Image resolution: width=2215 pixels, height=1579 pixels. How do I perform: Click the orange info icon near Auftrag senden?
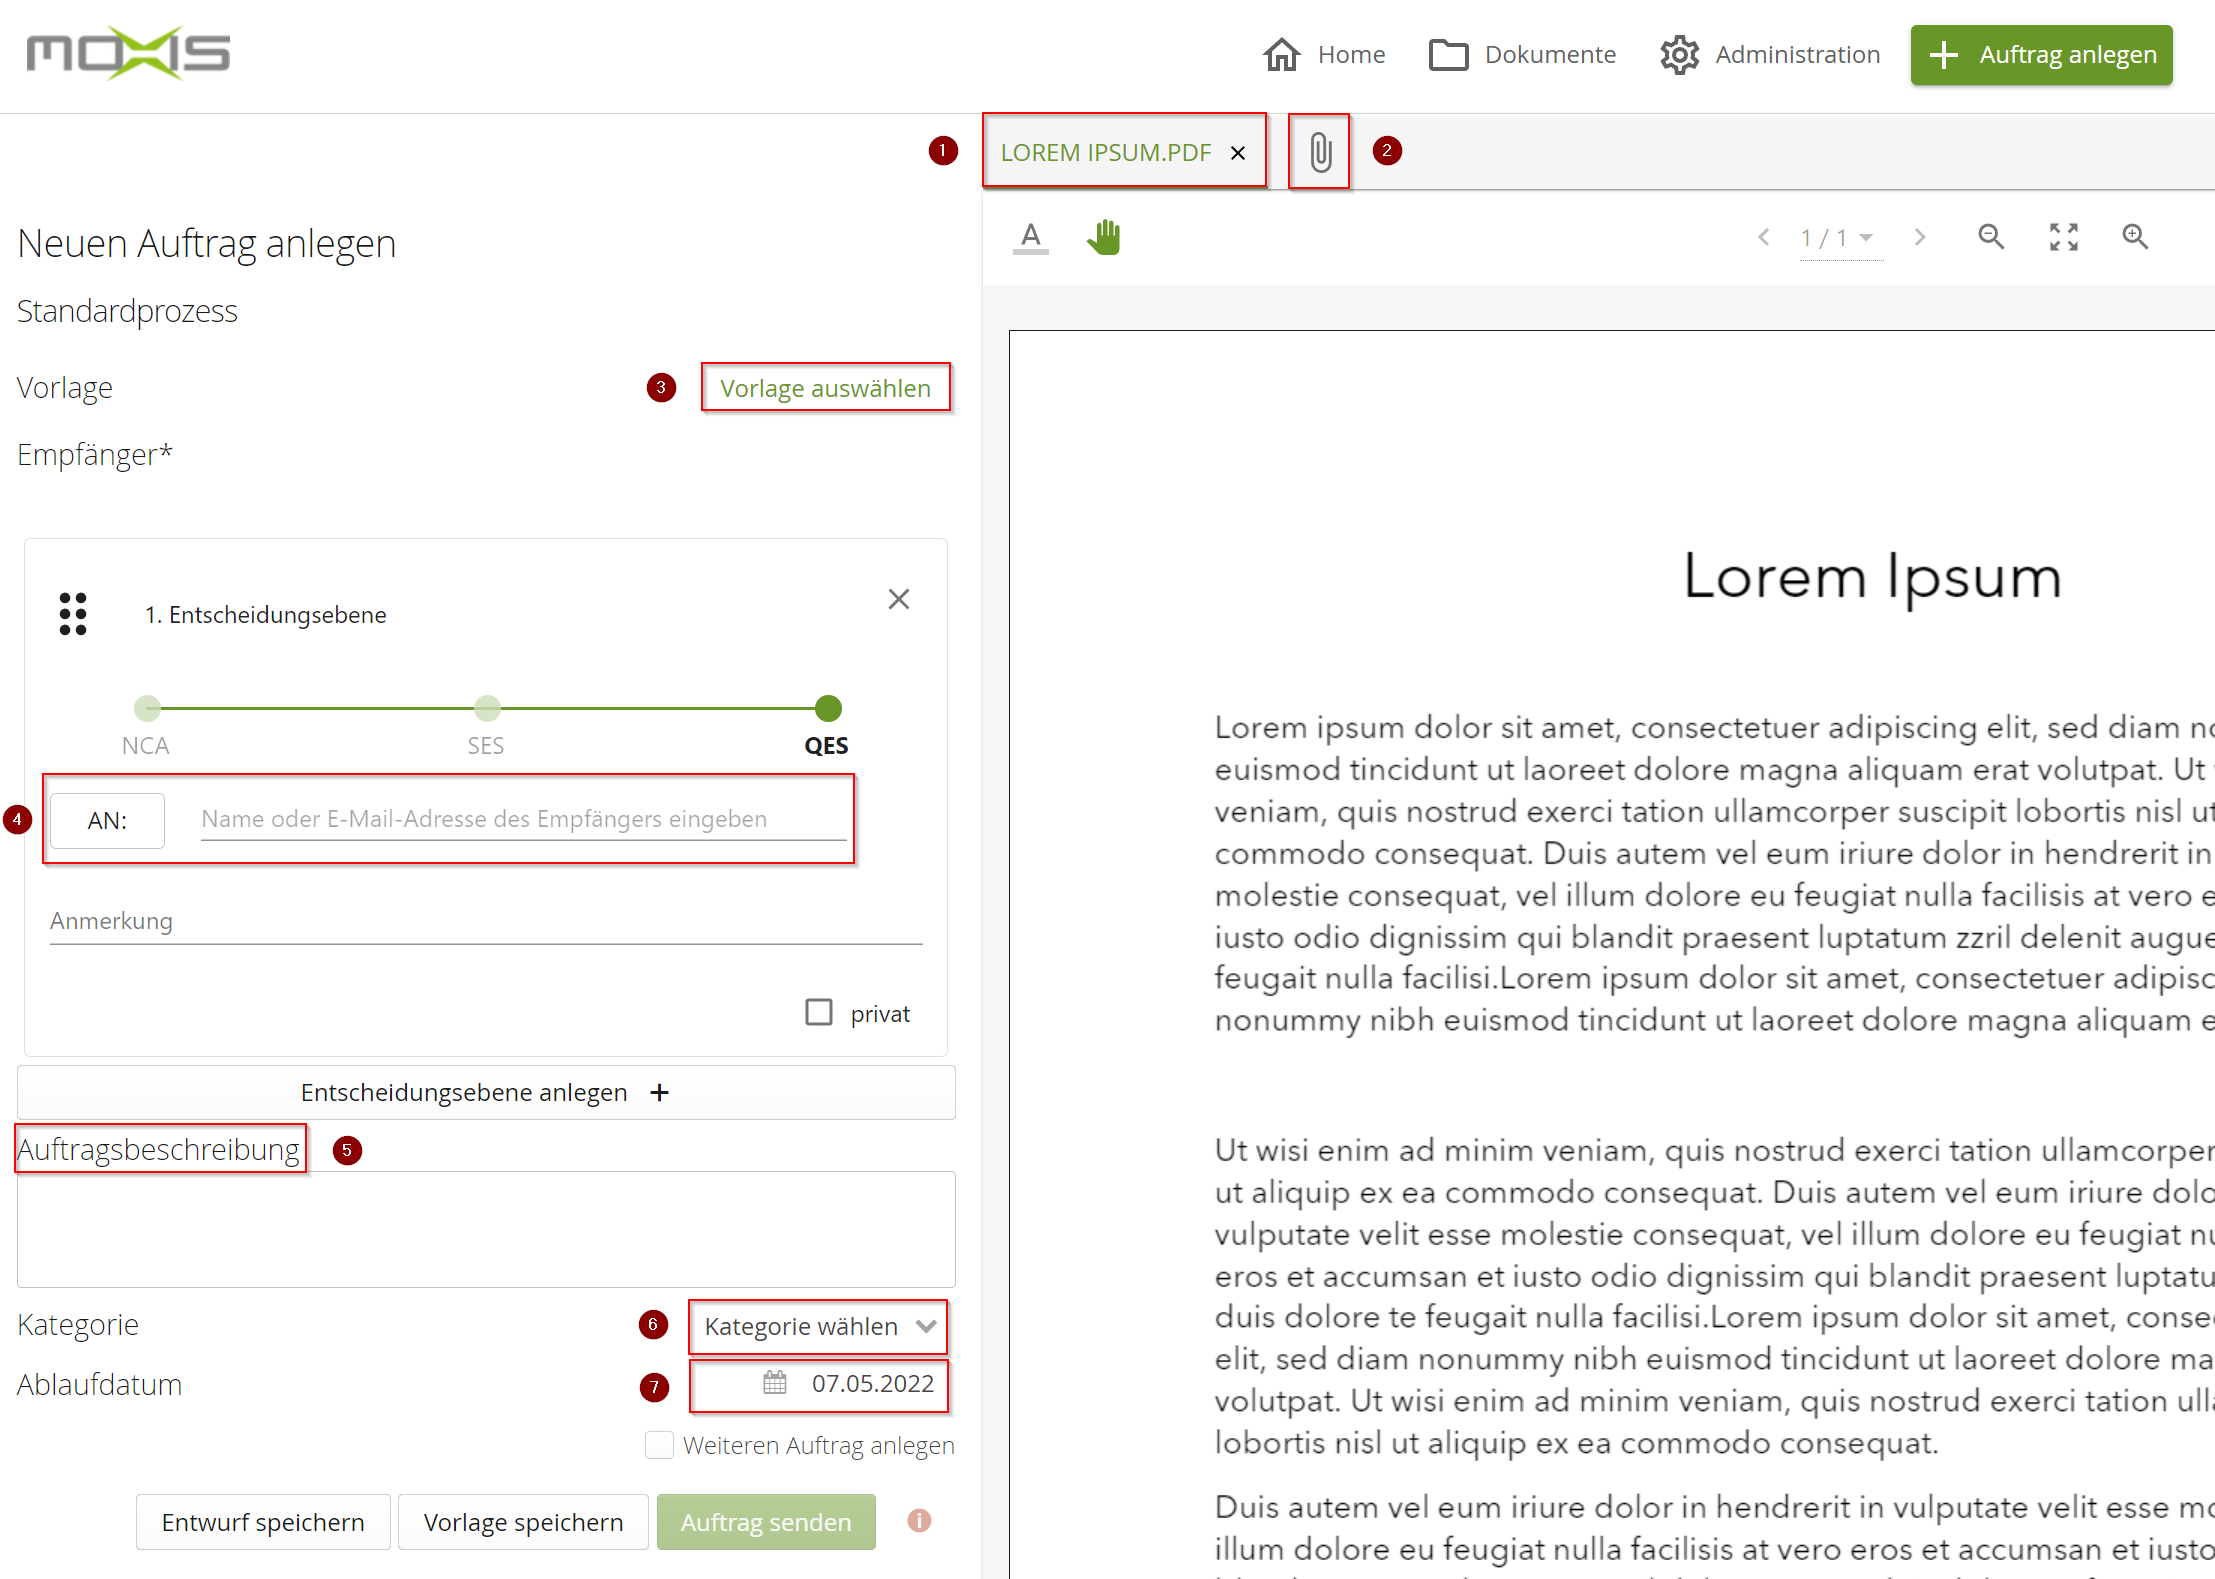point(919,1521)
